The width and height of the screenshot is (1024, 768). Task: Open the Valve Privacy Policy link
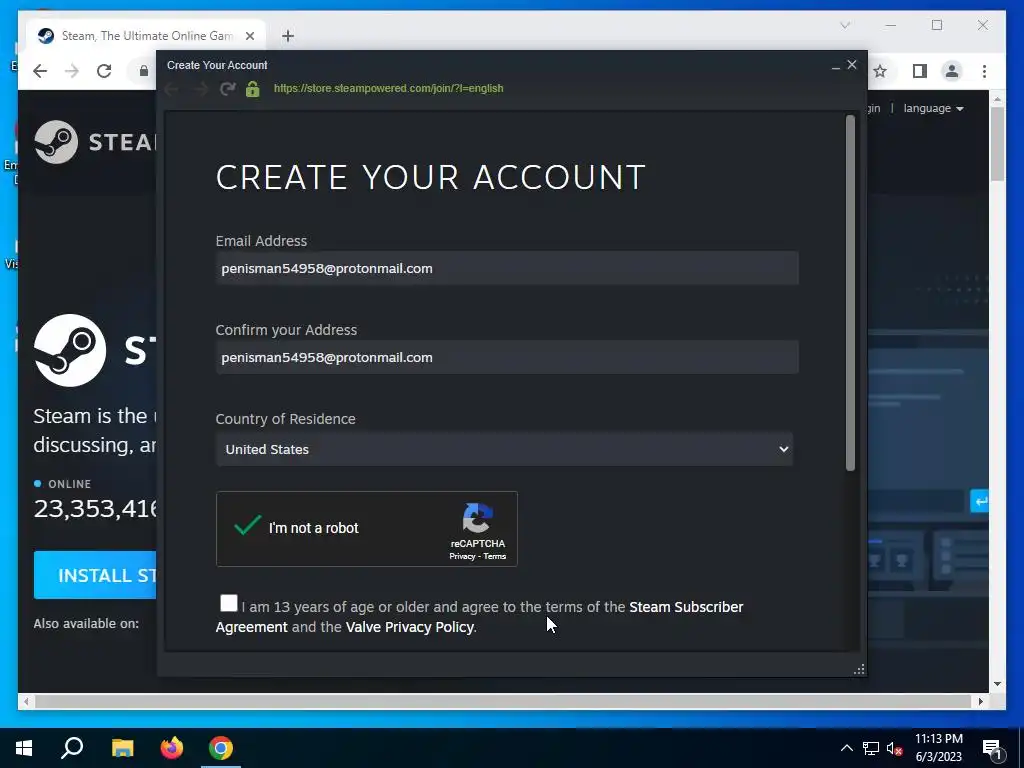[409, 627]
